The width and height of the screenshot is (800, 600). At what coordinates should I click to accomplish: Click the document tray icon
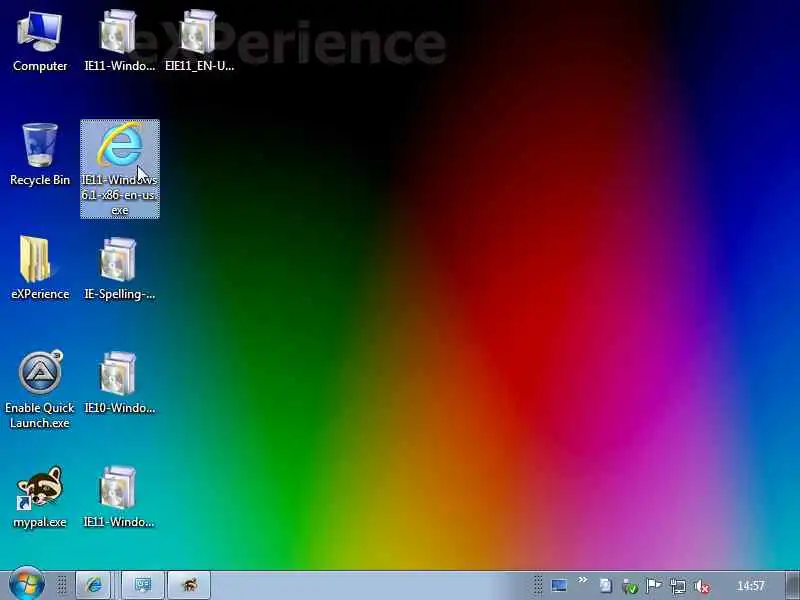605,586
